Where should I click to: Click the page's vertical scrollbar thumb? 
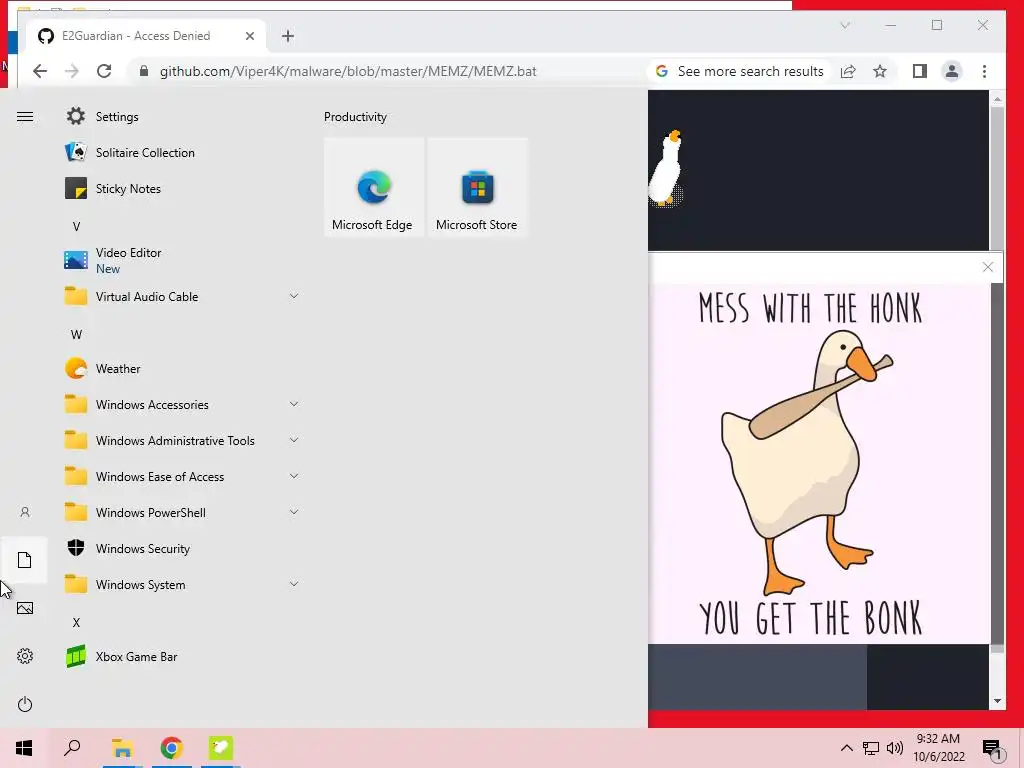(997, 178)
